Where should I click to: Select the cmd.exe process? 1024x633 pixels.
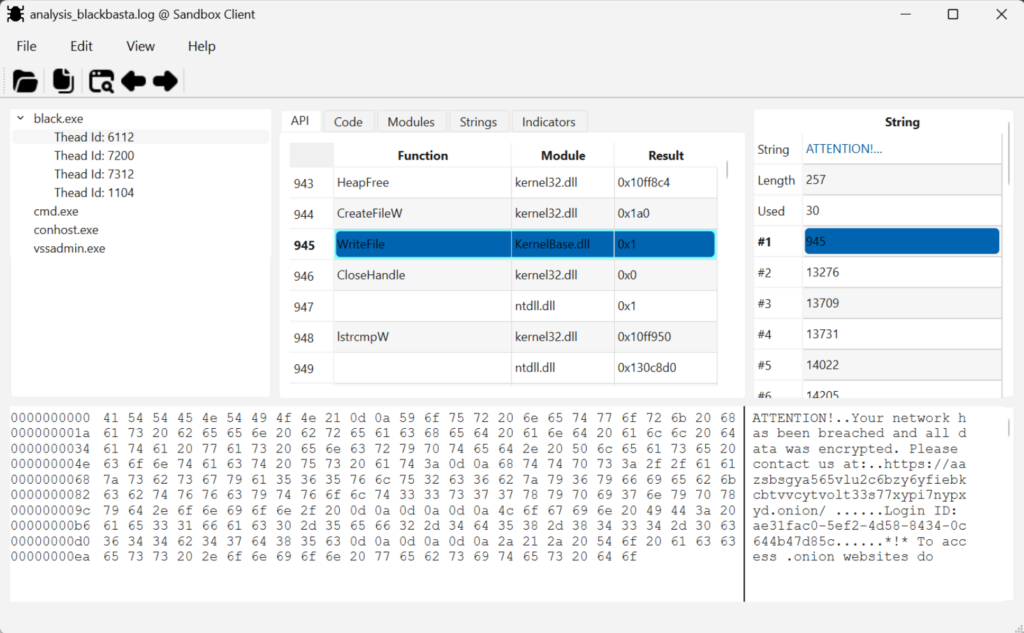click(x=56, y=211)
